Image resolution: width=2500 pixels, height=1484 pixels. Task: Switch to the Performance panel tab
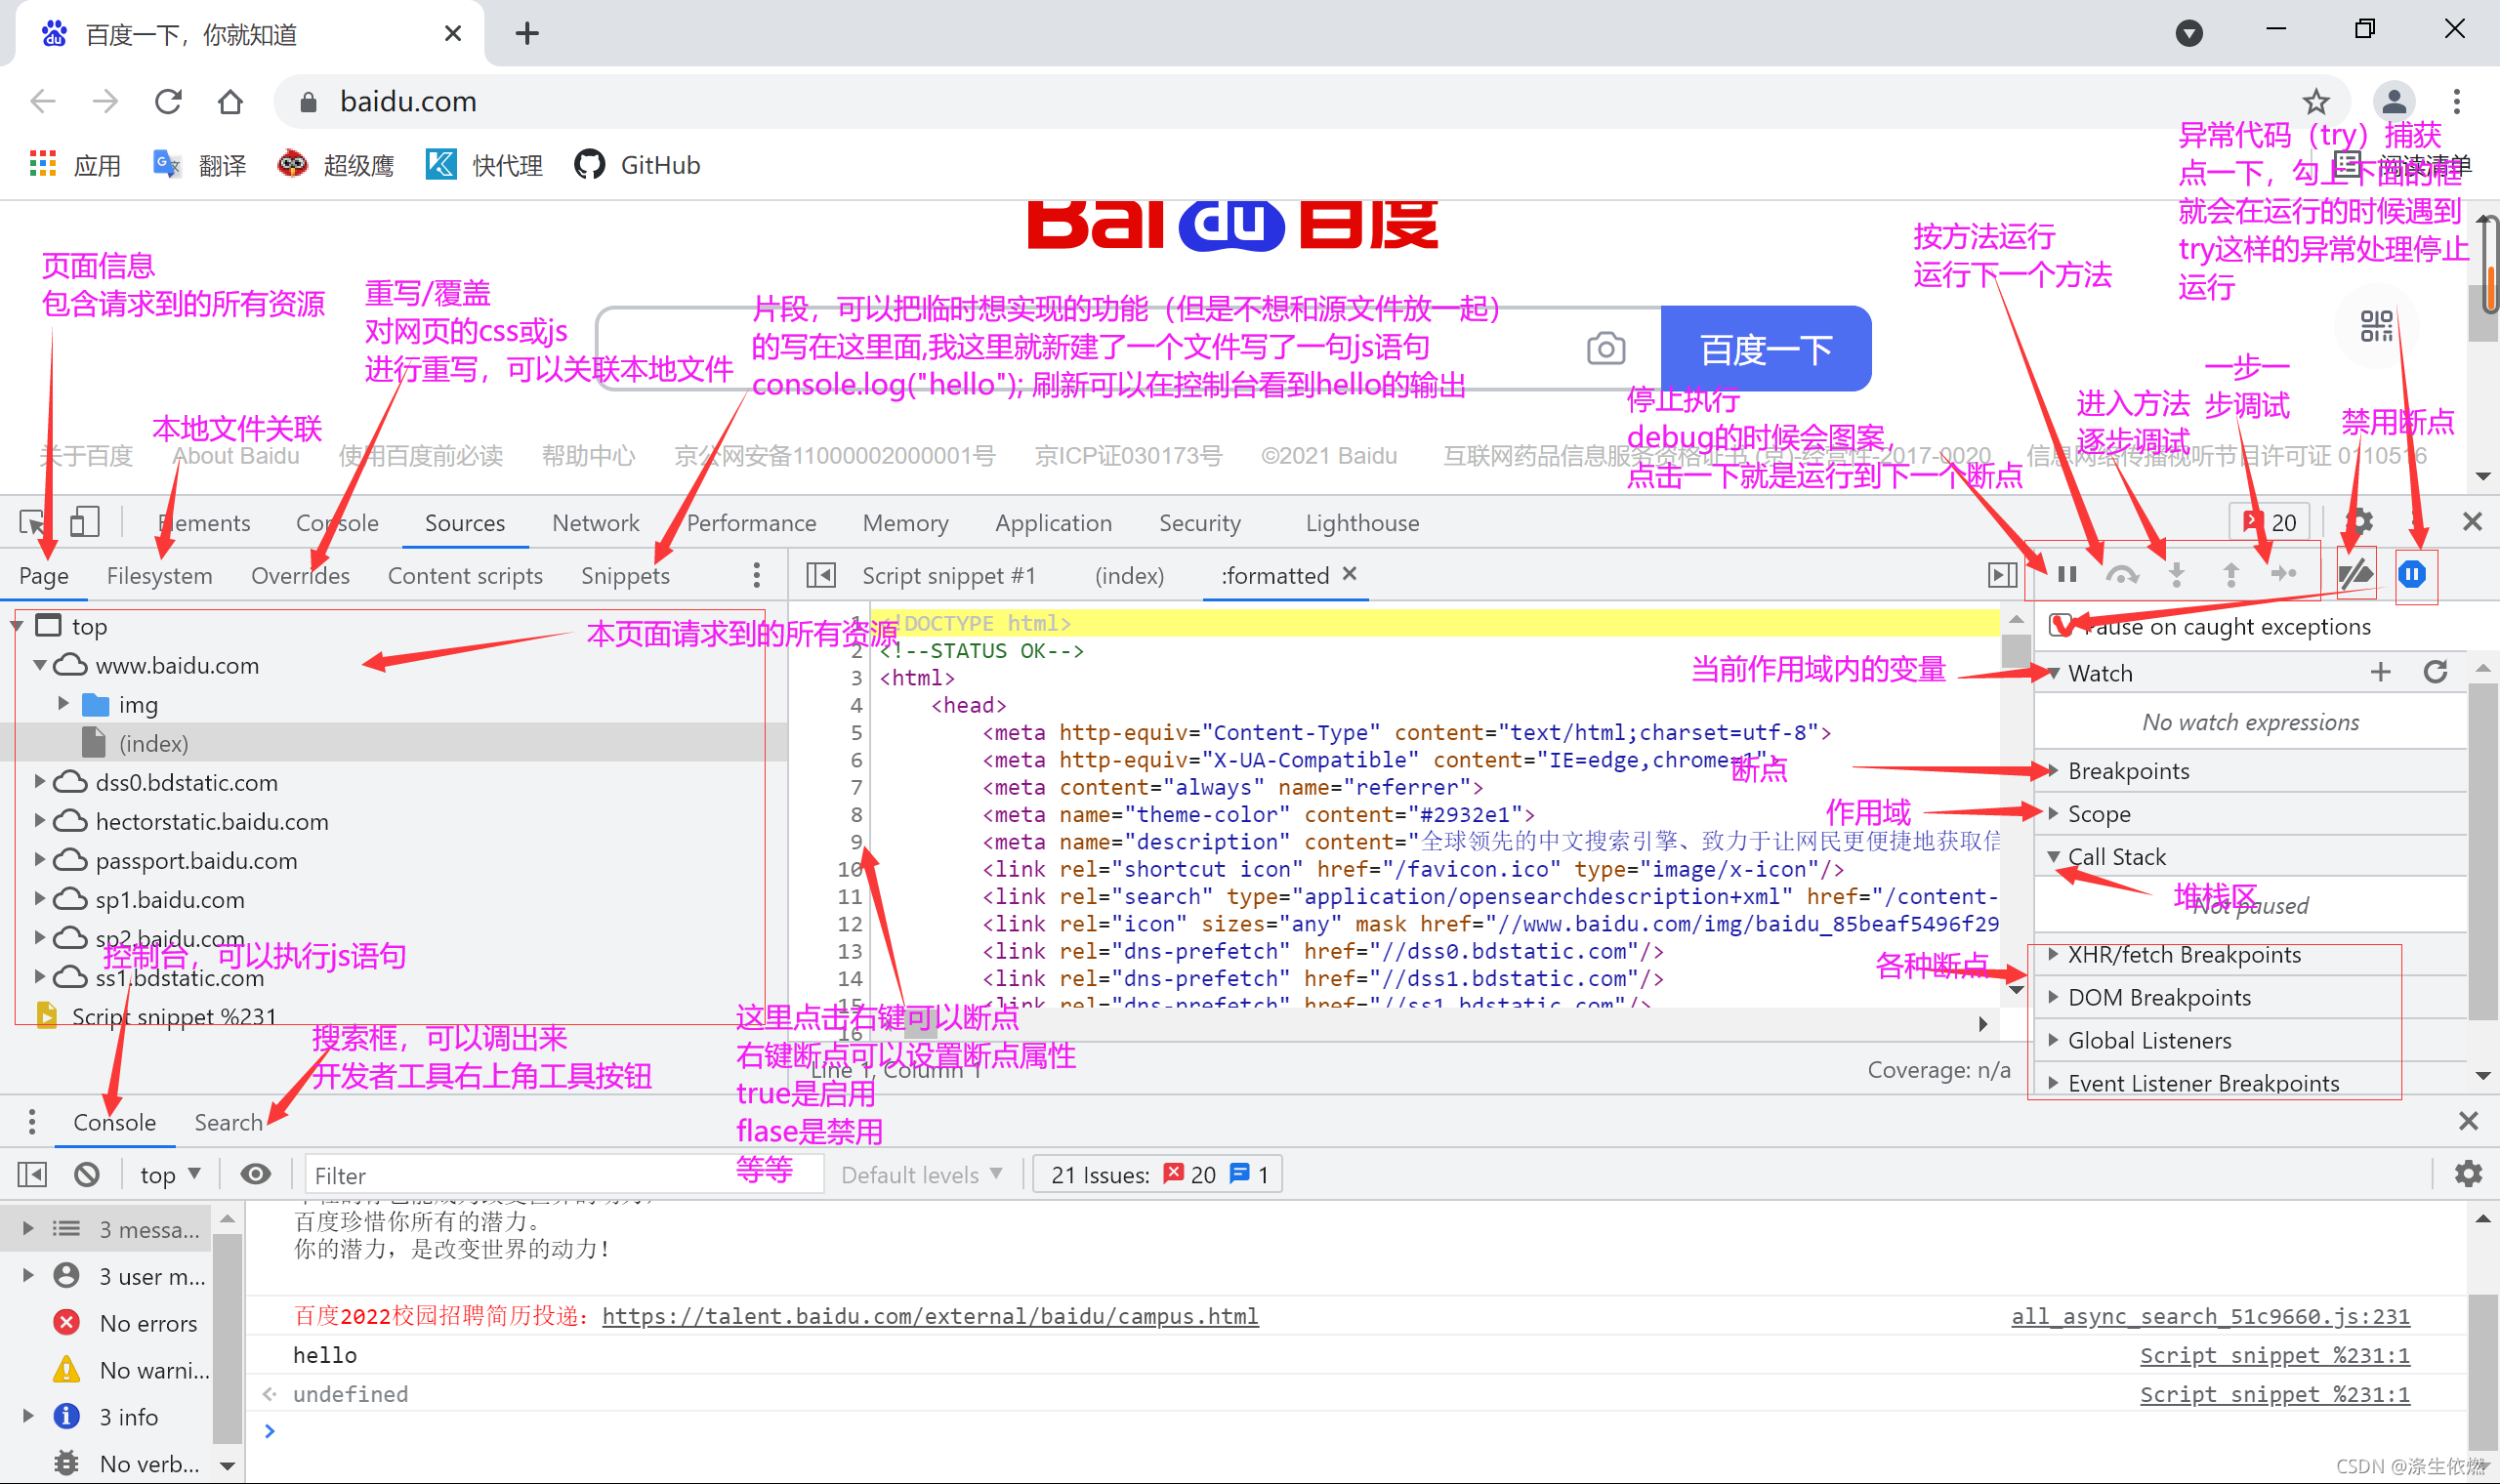point(751,523)
